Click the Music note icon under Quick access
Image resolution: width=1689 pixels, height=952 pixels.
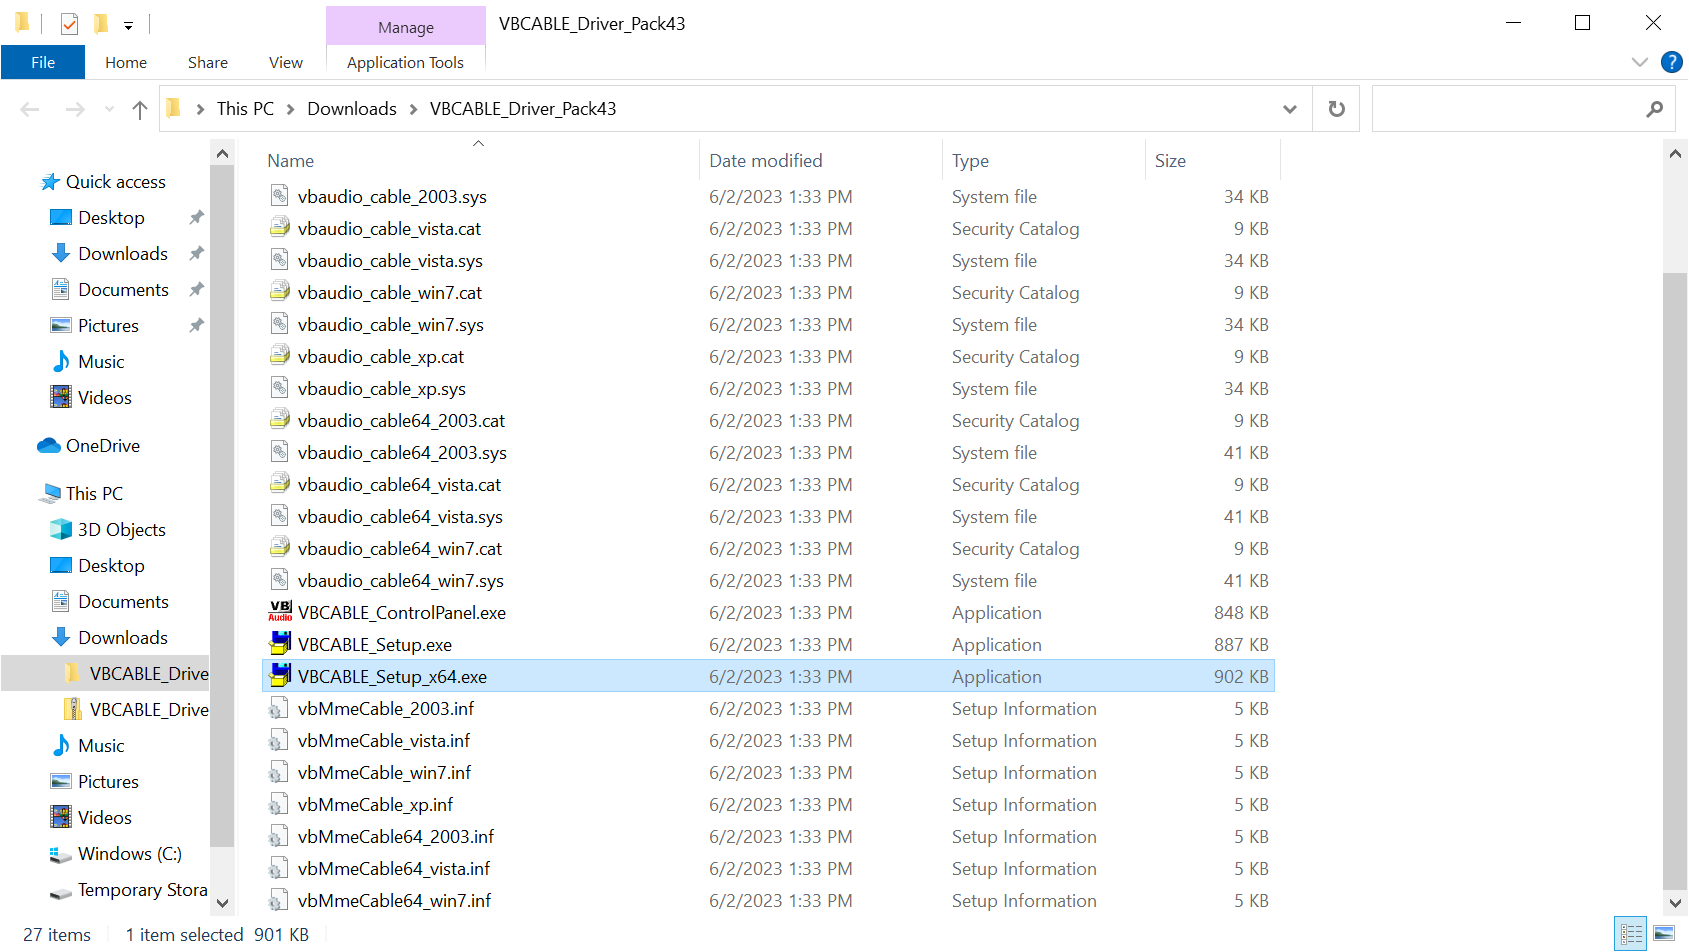(61, 361)
